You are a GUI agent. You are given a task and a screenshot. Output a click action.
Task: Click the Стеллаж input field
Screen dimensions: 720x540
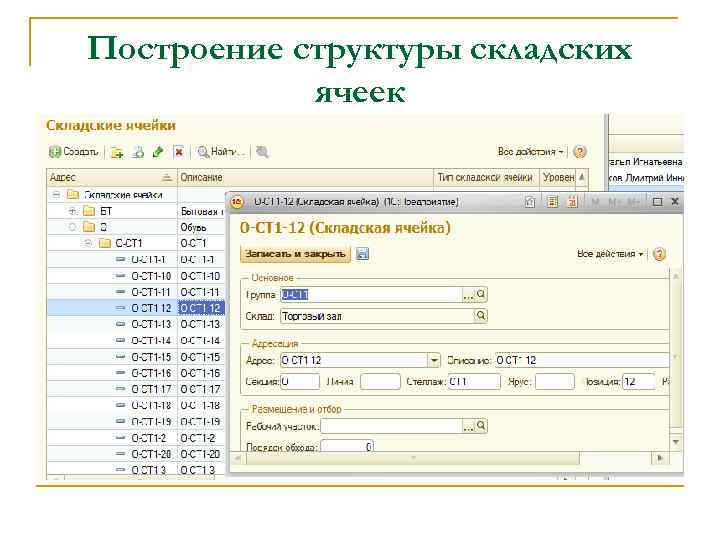point(474,382)
